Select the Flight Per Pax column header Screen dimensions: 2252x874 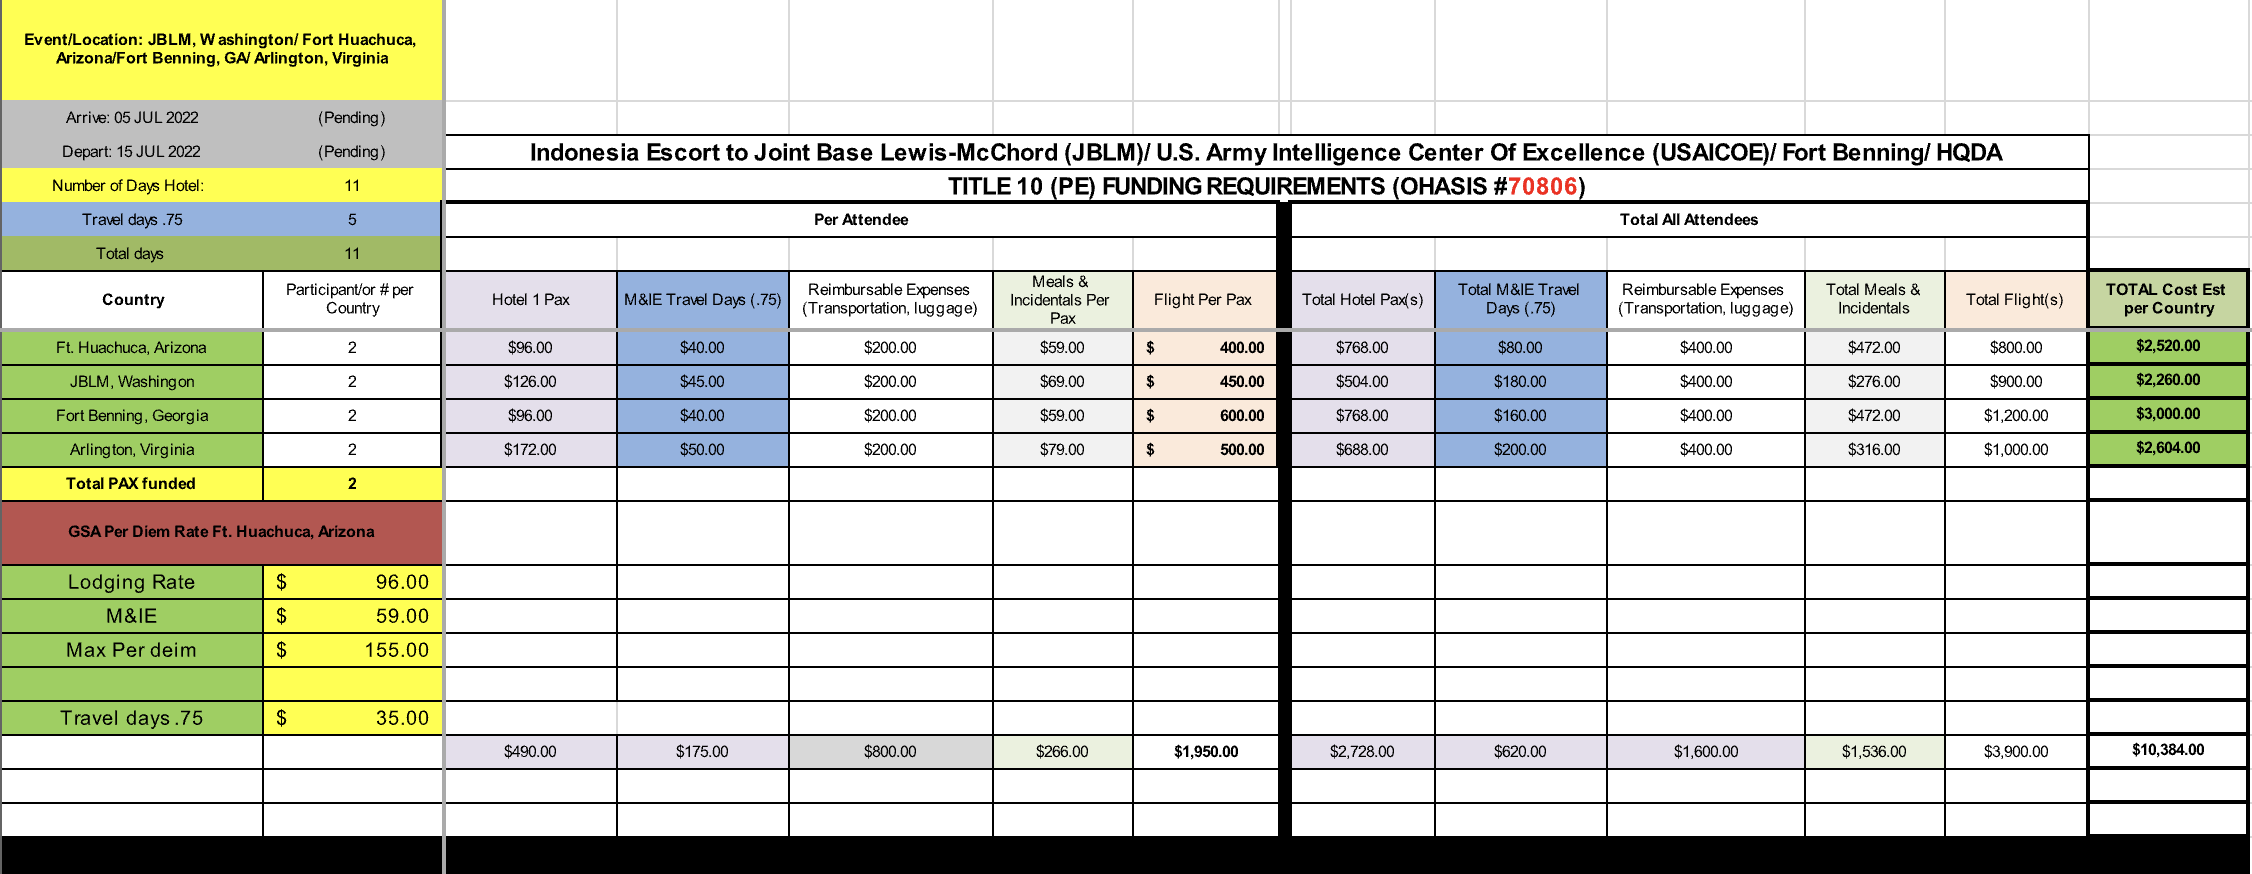point(1203,300)
